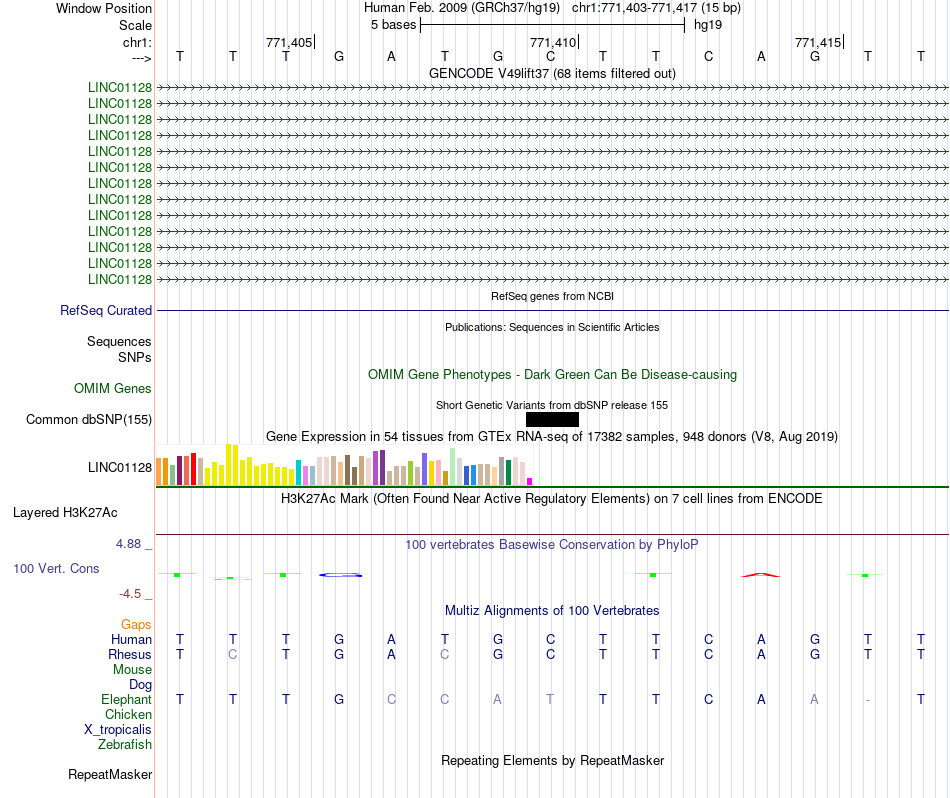Select the Chicken alignment row label
Viewport: 950px width, 798px height.
128,715
